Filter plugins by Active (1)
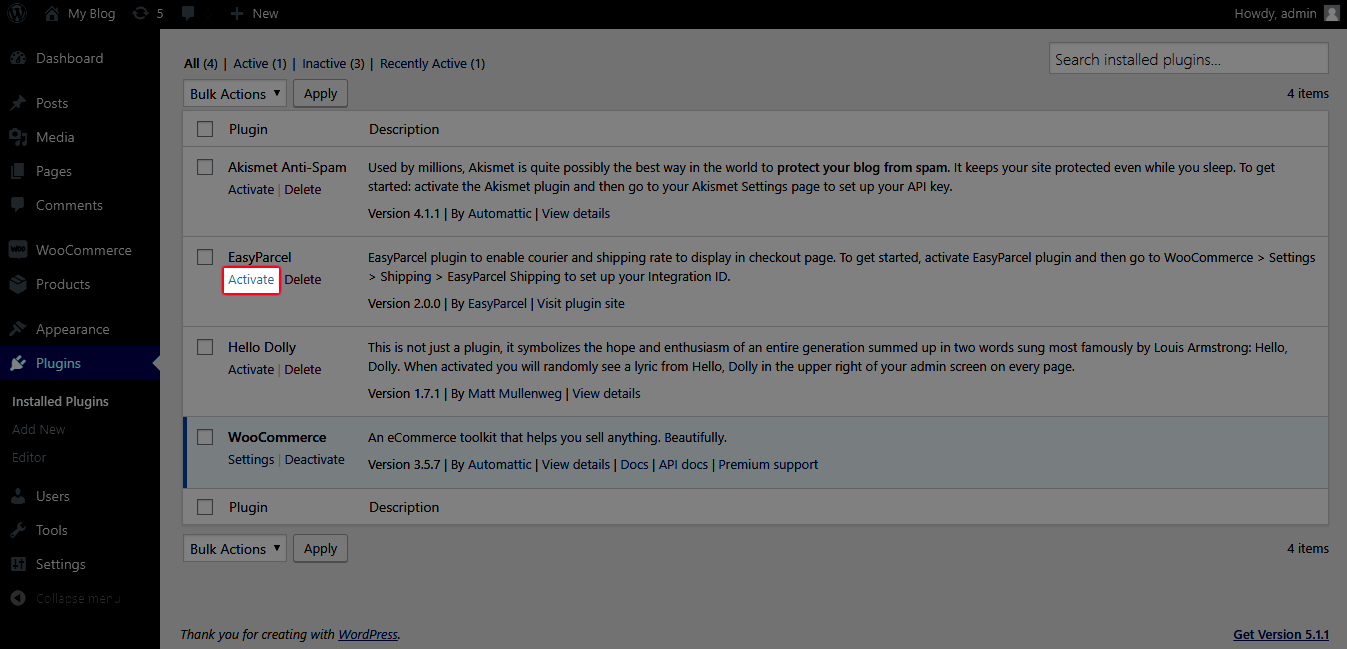The width and height of the screenshot is (1347, 649). coord(260,63)
